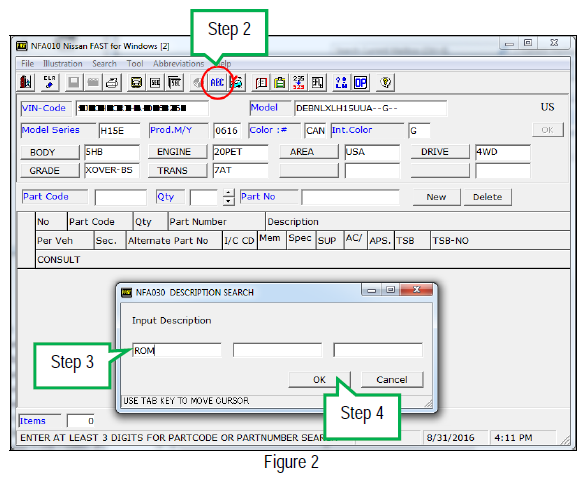Click the New button
The width and height of the screenshot is (586, 482).
click(436, 197)
